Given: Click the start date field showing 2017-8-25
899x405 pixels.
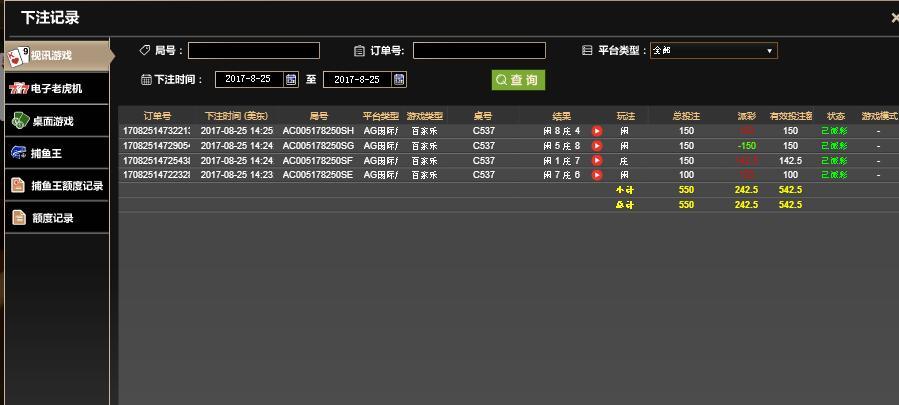Looking at the screenshot, I should [x=249, y=79].
